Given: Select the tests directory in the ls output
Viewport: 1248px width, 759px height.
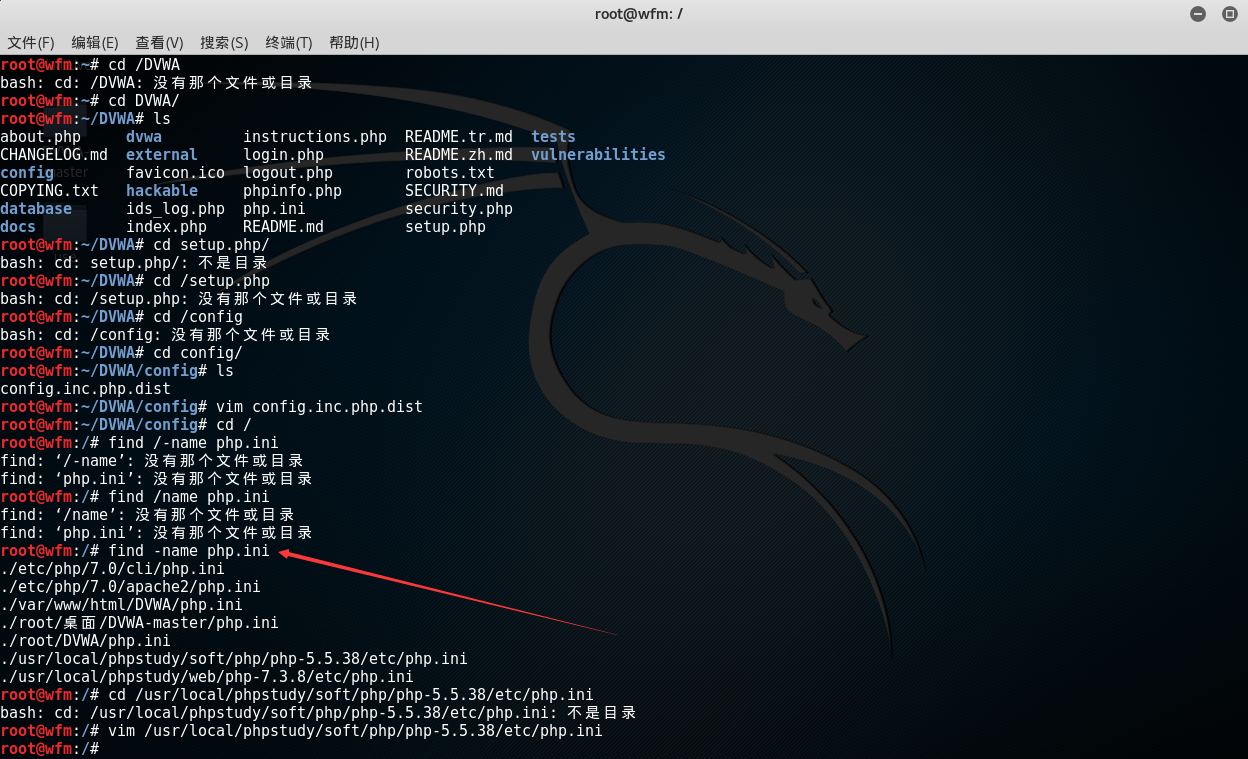Looking at the screenshot, I should pos(552,136).
